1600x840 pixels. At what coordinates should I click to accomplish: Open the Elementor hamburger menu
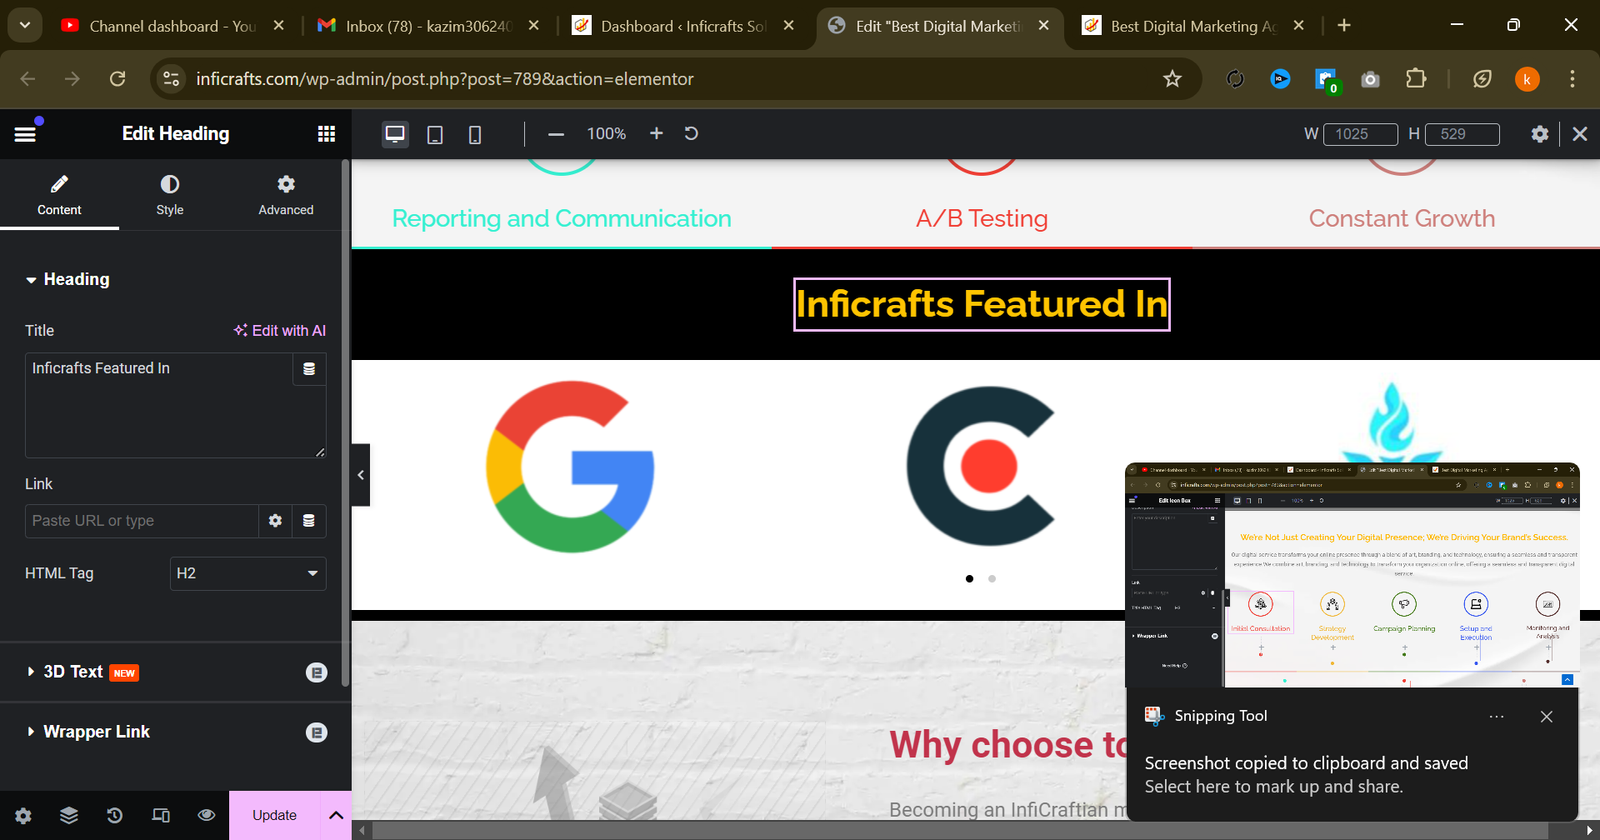point(25,133)
